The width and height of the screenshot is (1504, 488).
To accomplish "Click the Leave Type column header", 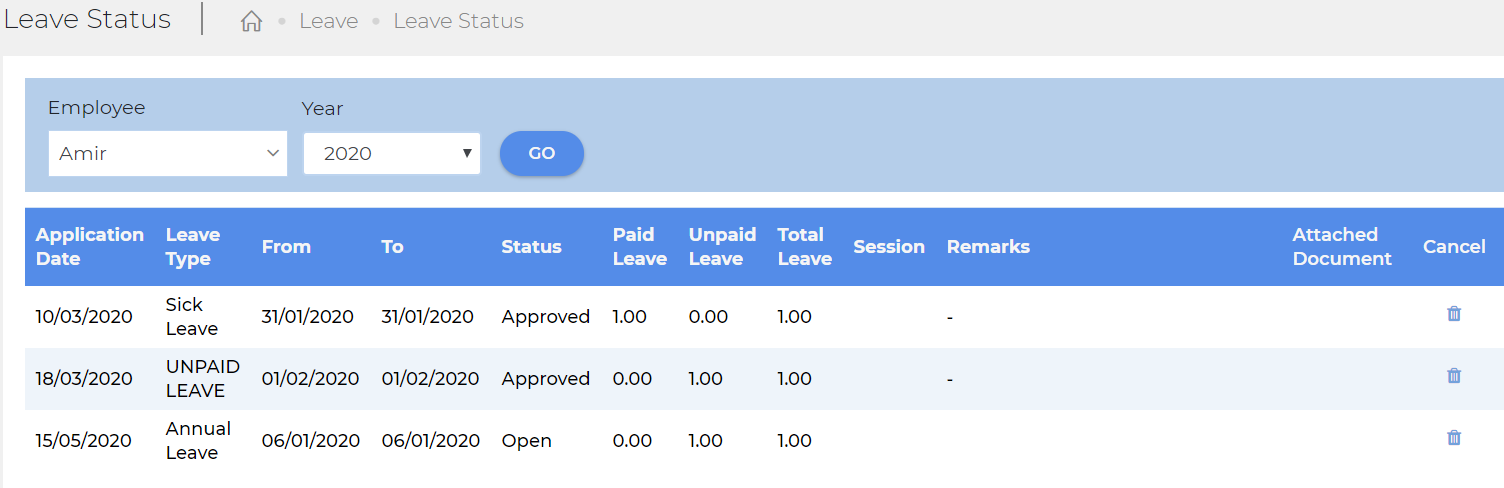I will point(193,247).
